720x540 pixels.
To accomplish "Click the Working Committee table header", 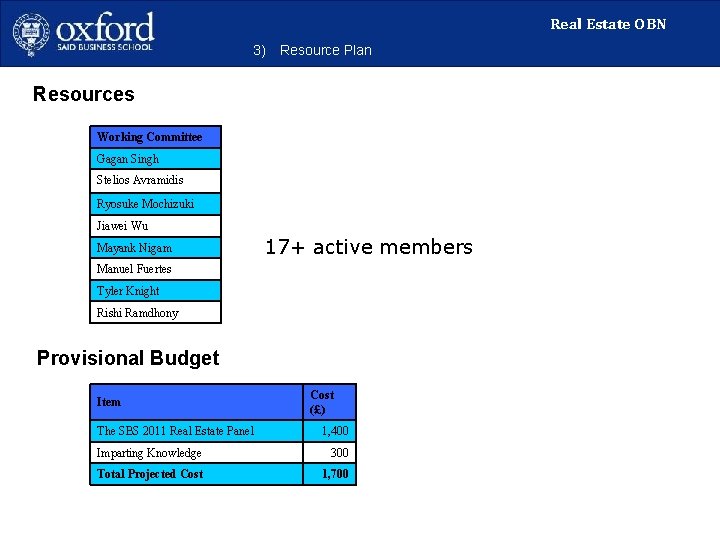I will [156, 137].
